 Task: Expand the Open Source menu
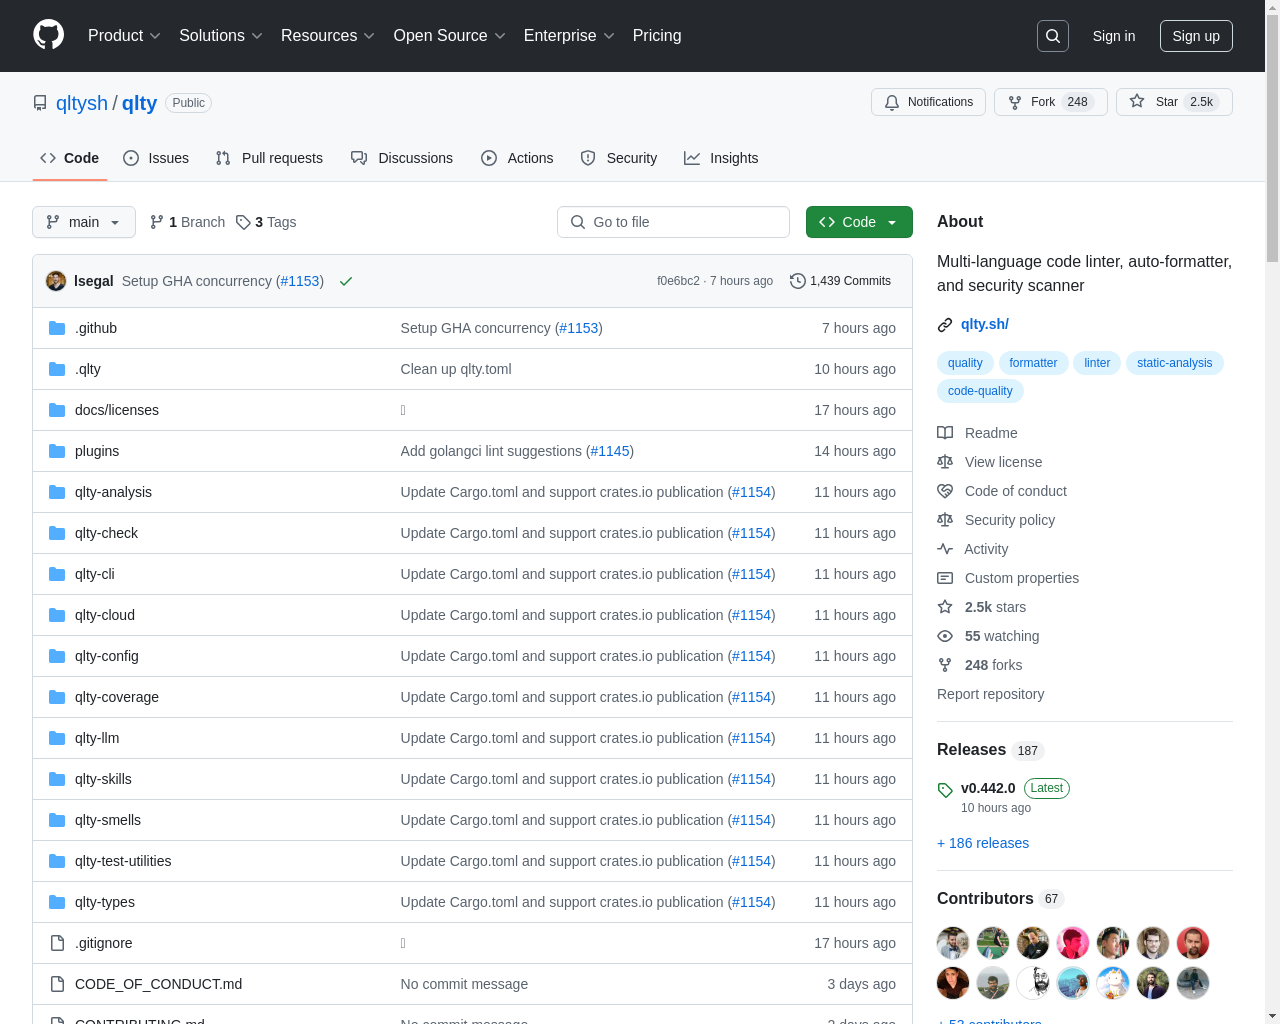pyautogui.click(x=450, y=36)
